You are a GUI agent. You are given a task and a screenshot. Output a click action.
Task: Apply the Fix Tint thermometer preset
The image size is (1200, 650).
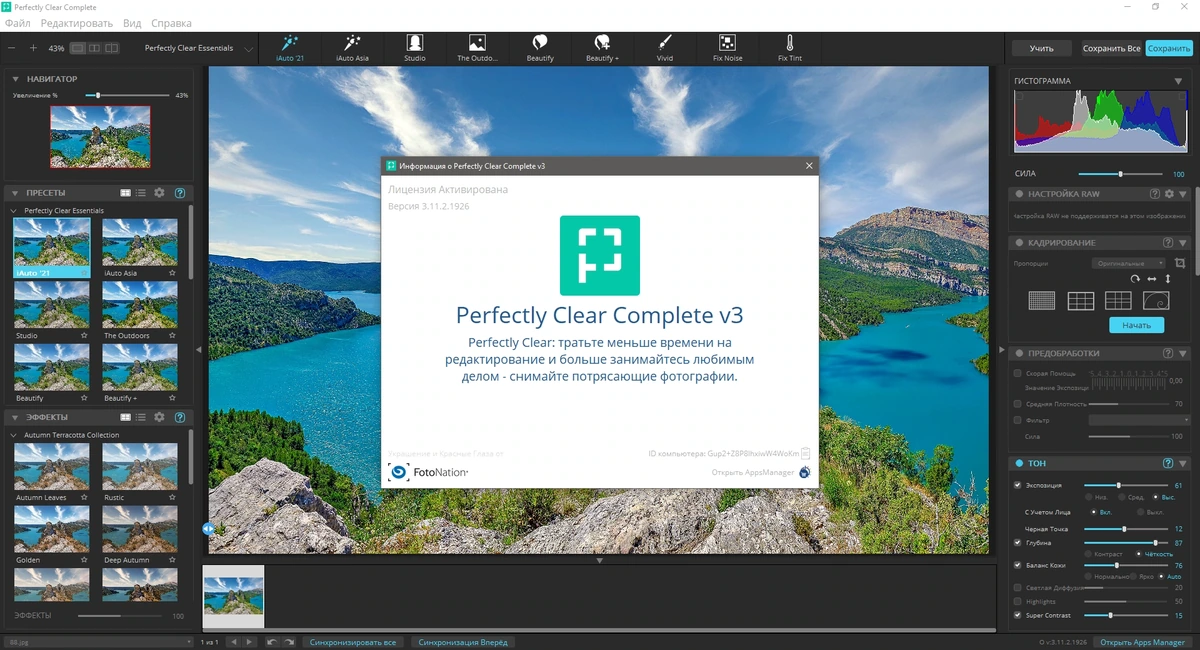(x=790, y=47)
